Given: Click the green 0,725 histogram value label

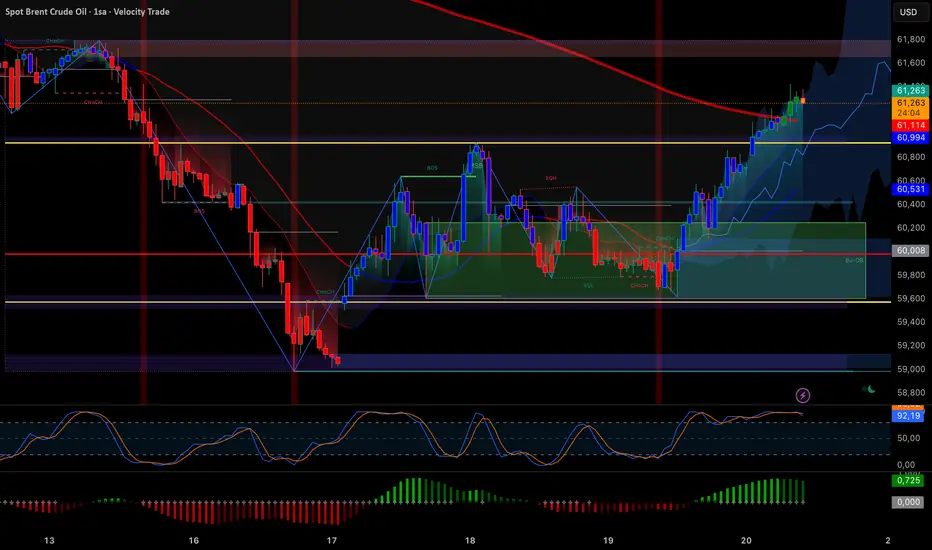Looking at the screenshot, I should 908,480.
